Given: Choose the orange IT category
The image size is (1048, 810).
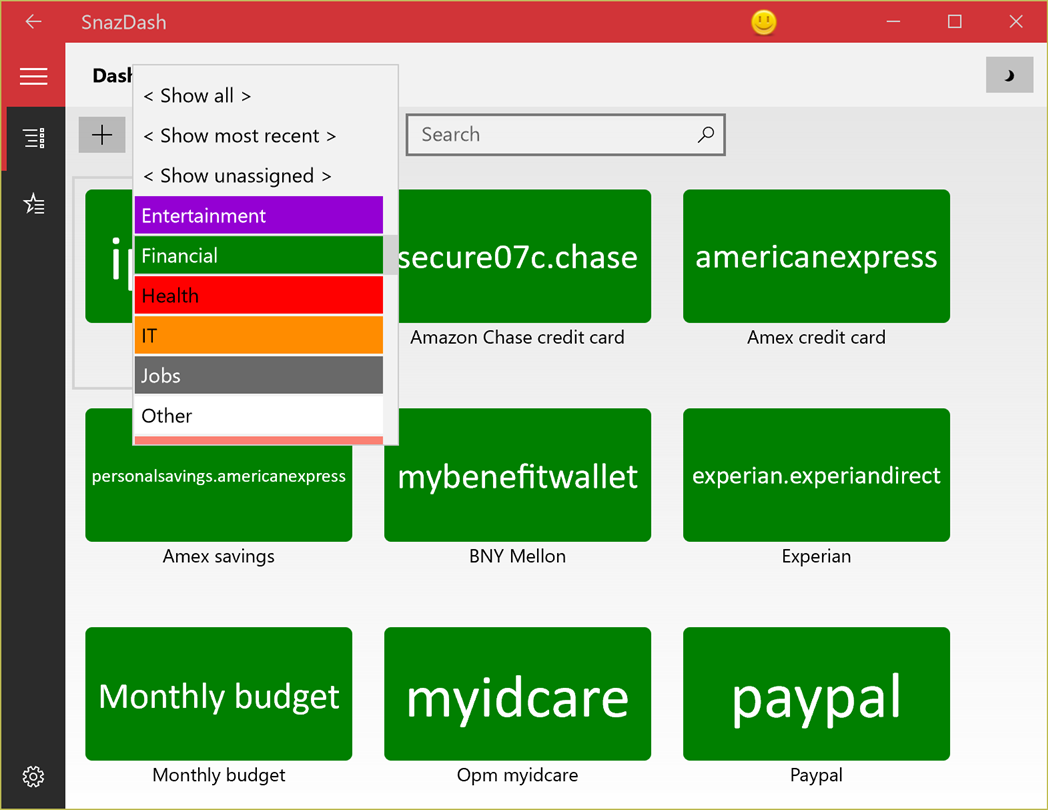Looking at the screenshot, I should point(259,335).
